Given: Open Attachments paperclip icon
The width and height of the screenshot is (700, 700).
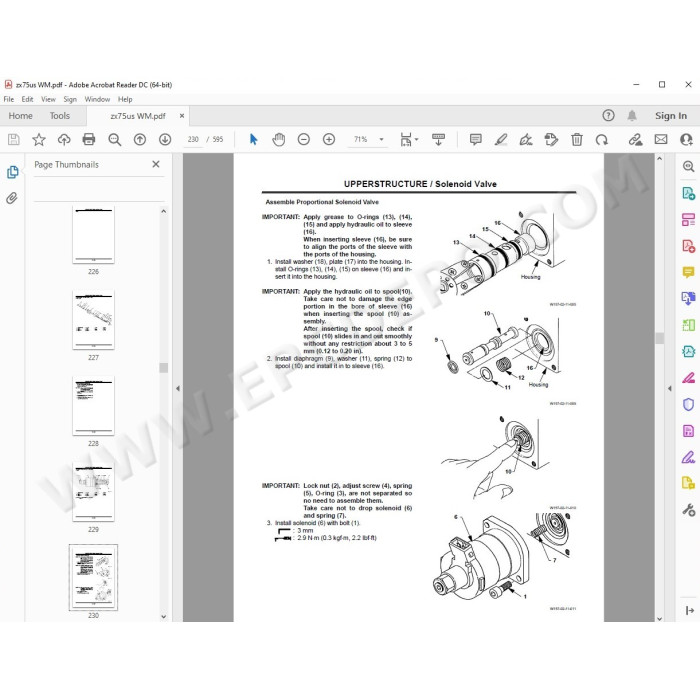Looking at the screenshot, I should 12,198.
